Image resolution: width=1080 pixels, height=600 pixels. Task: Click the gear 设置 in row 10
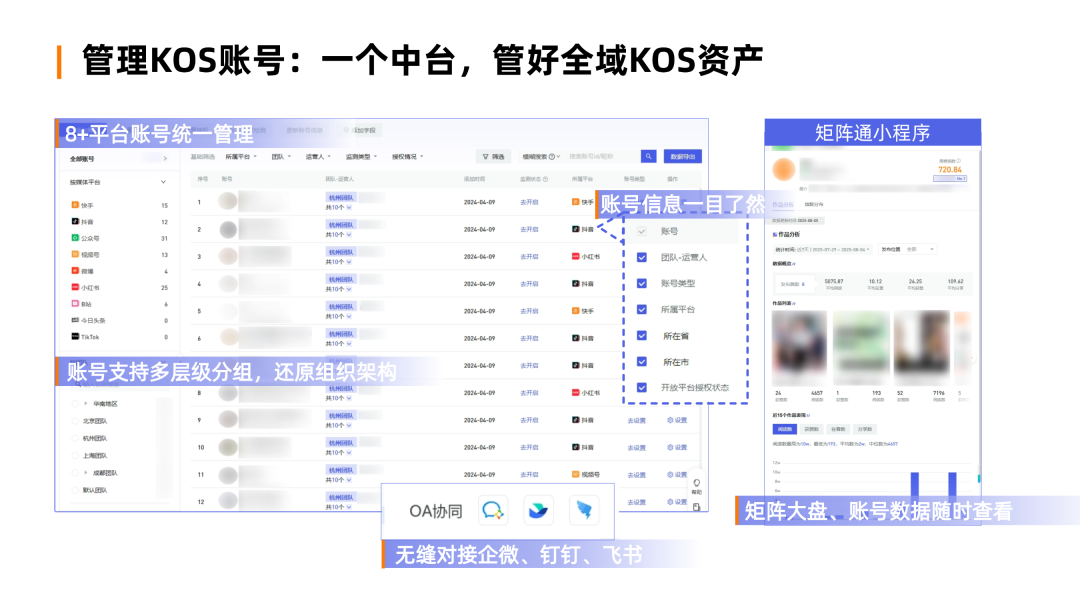pos(677,447)
